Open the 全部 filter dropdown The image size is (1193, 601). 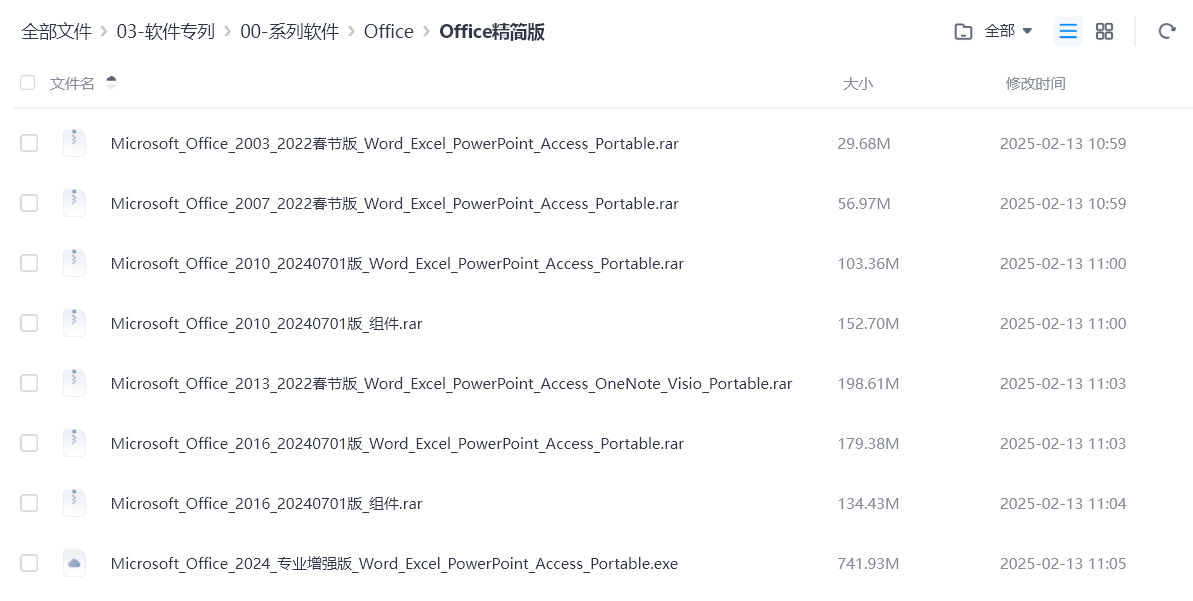point(1008,31)
